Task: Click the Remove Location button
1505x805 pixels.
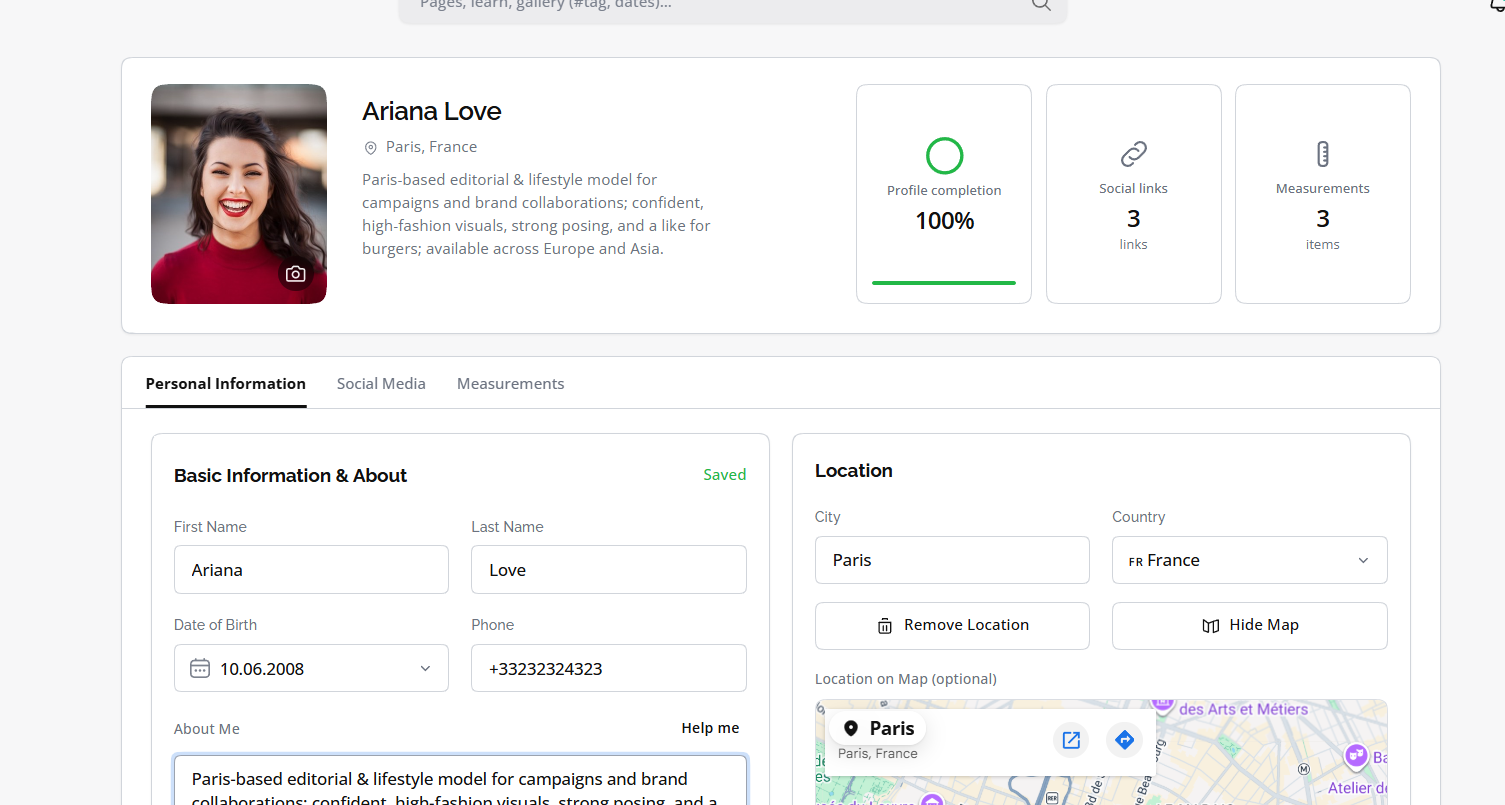Action: [952, 625]
